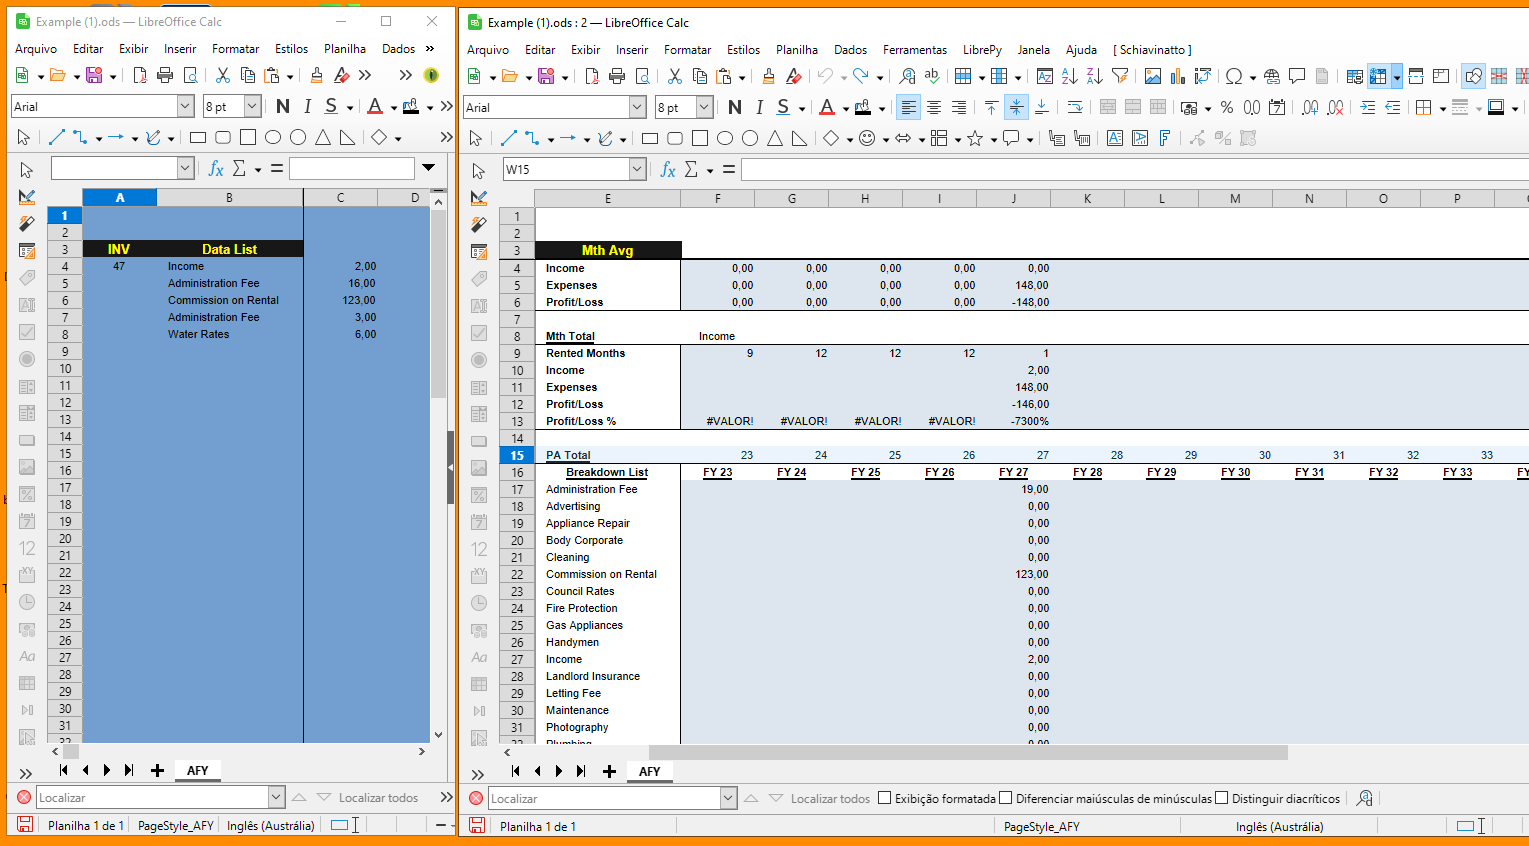Open Formatar menu in right window
Viewport: 1529px width, 846px height.
(x=688, y=49)
